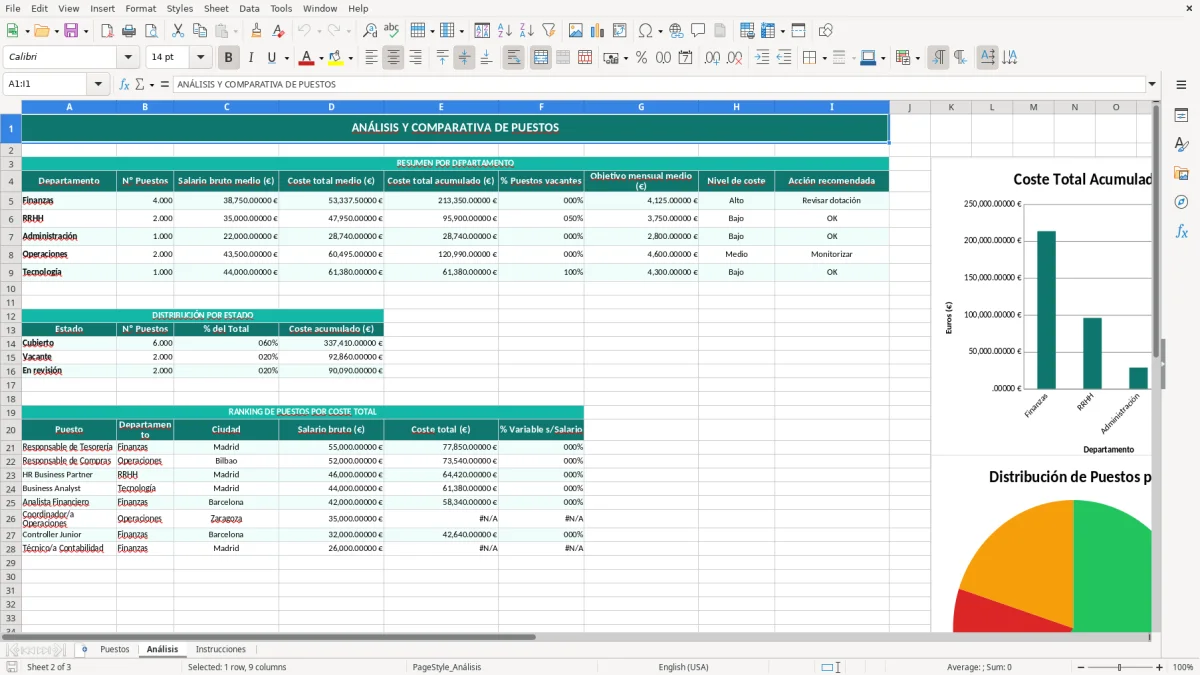Toggle Align Left
This screenshot has width=1200, height=675.
pyautogui.click(x=371, y=58)
